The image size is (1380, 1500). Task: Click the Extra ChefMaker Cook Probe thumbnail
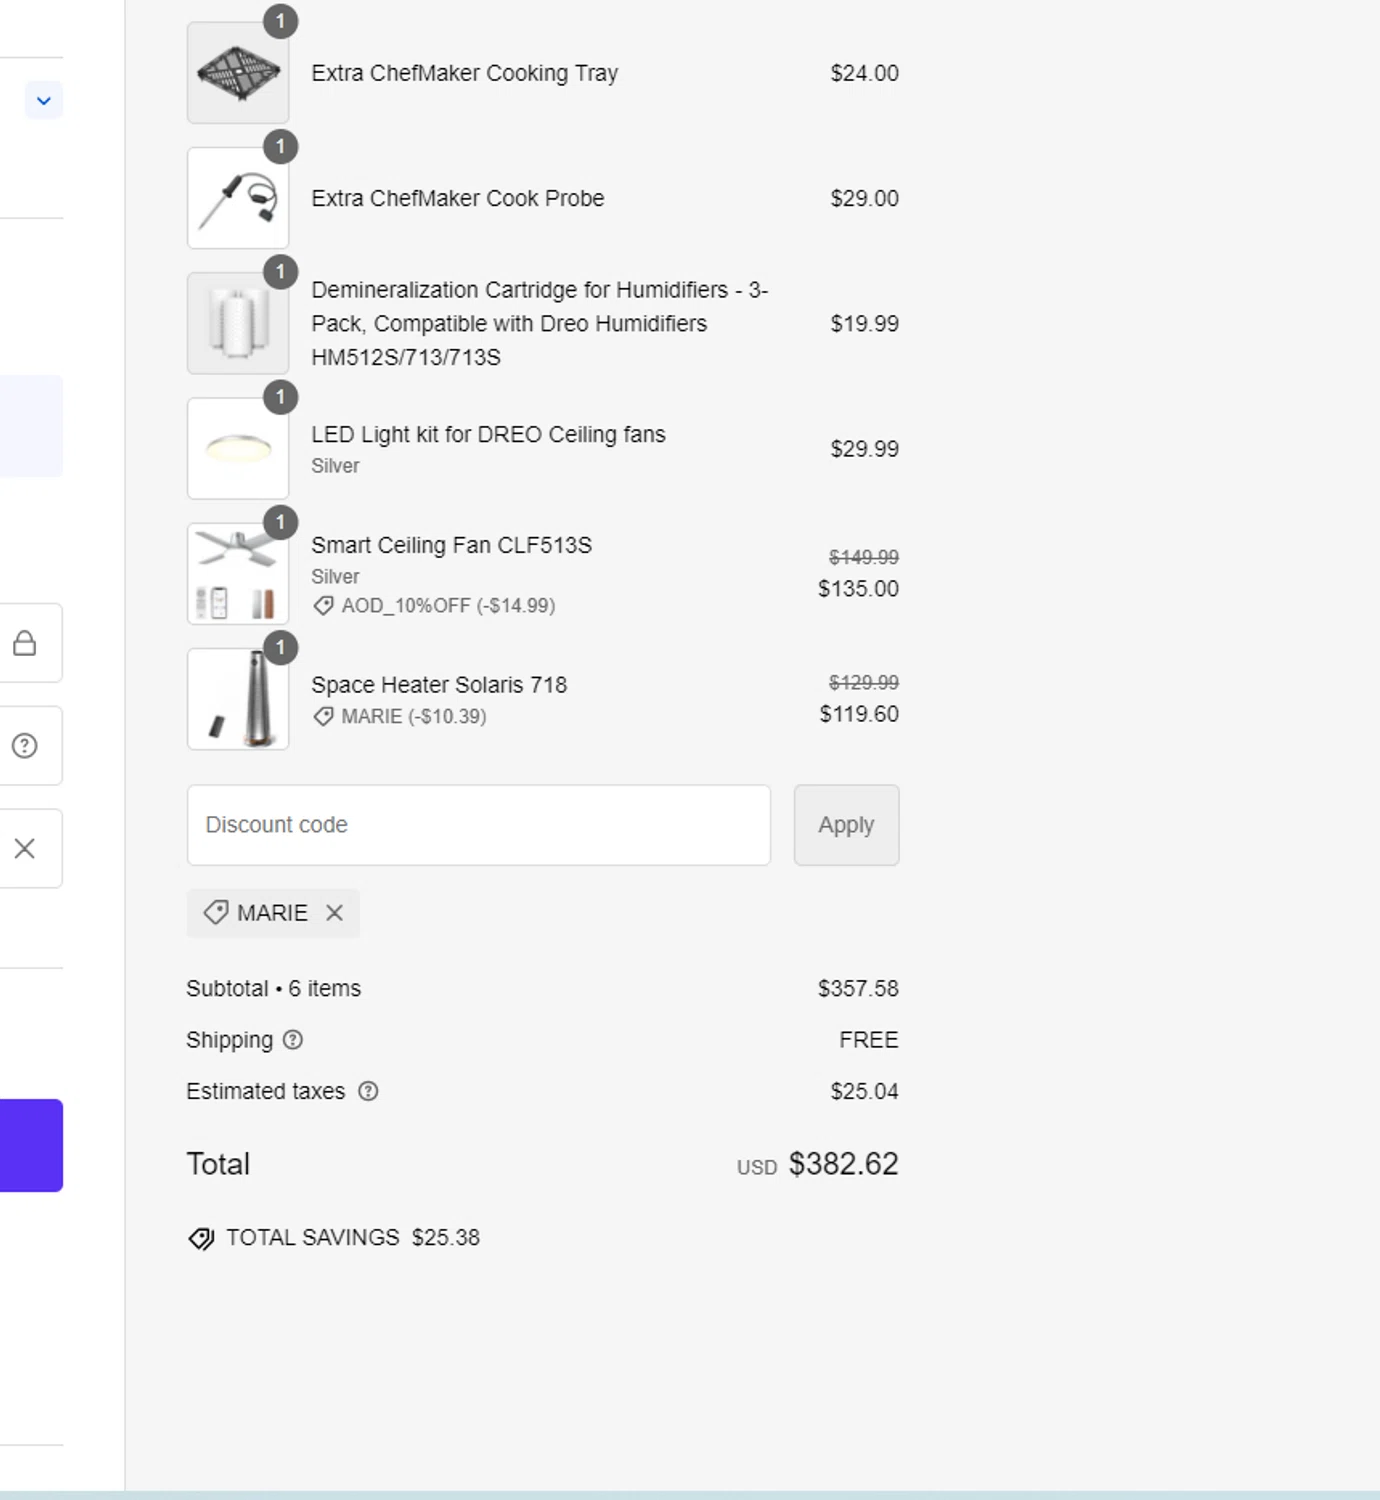coord(238,198)
